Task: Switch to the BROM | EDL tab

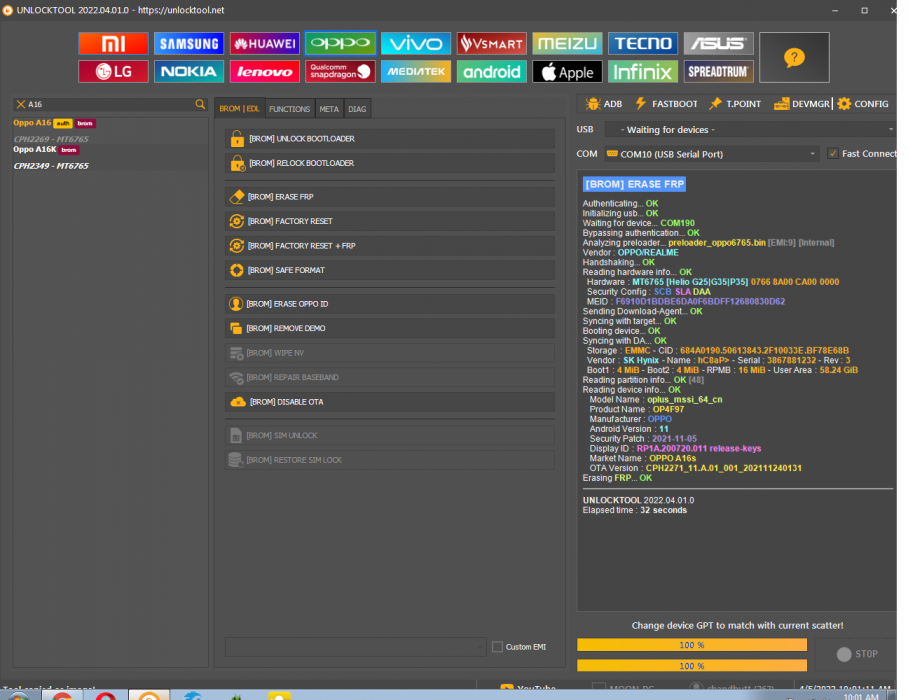Action: tap(239, 109)
